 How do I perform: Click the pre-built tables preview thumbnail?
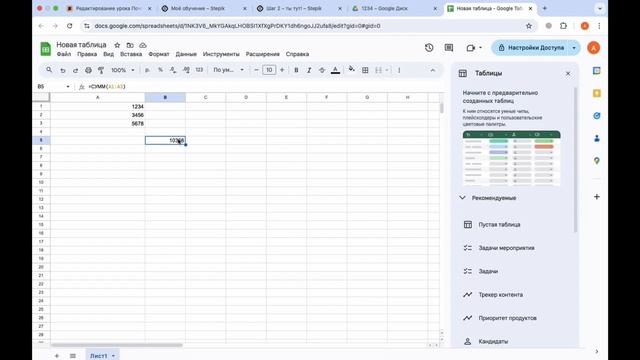click(511, 158)
